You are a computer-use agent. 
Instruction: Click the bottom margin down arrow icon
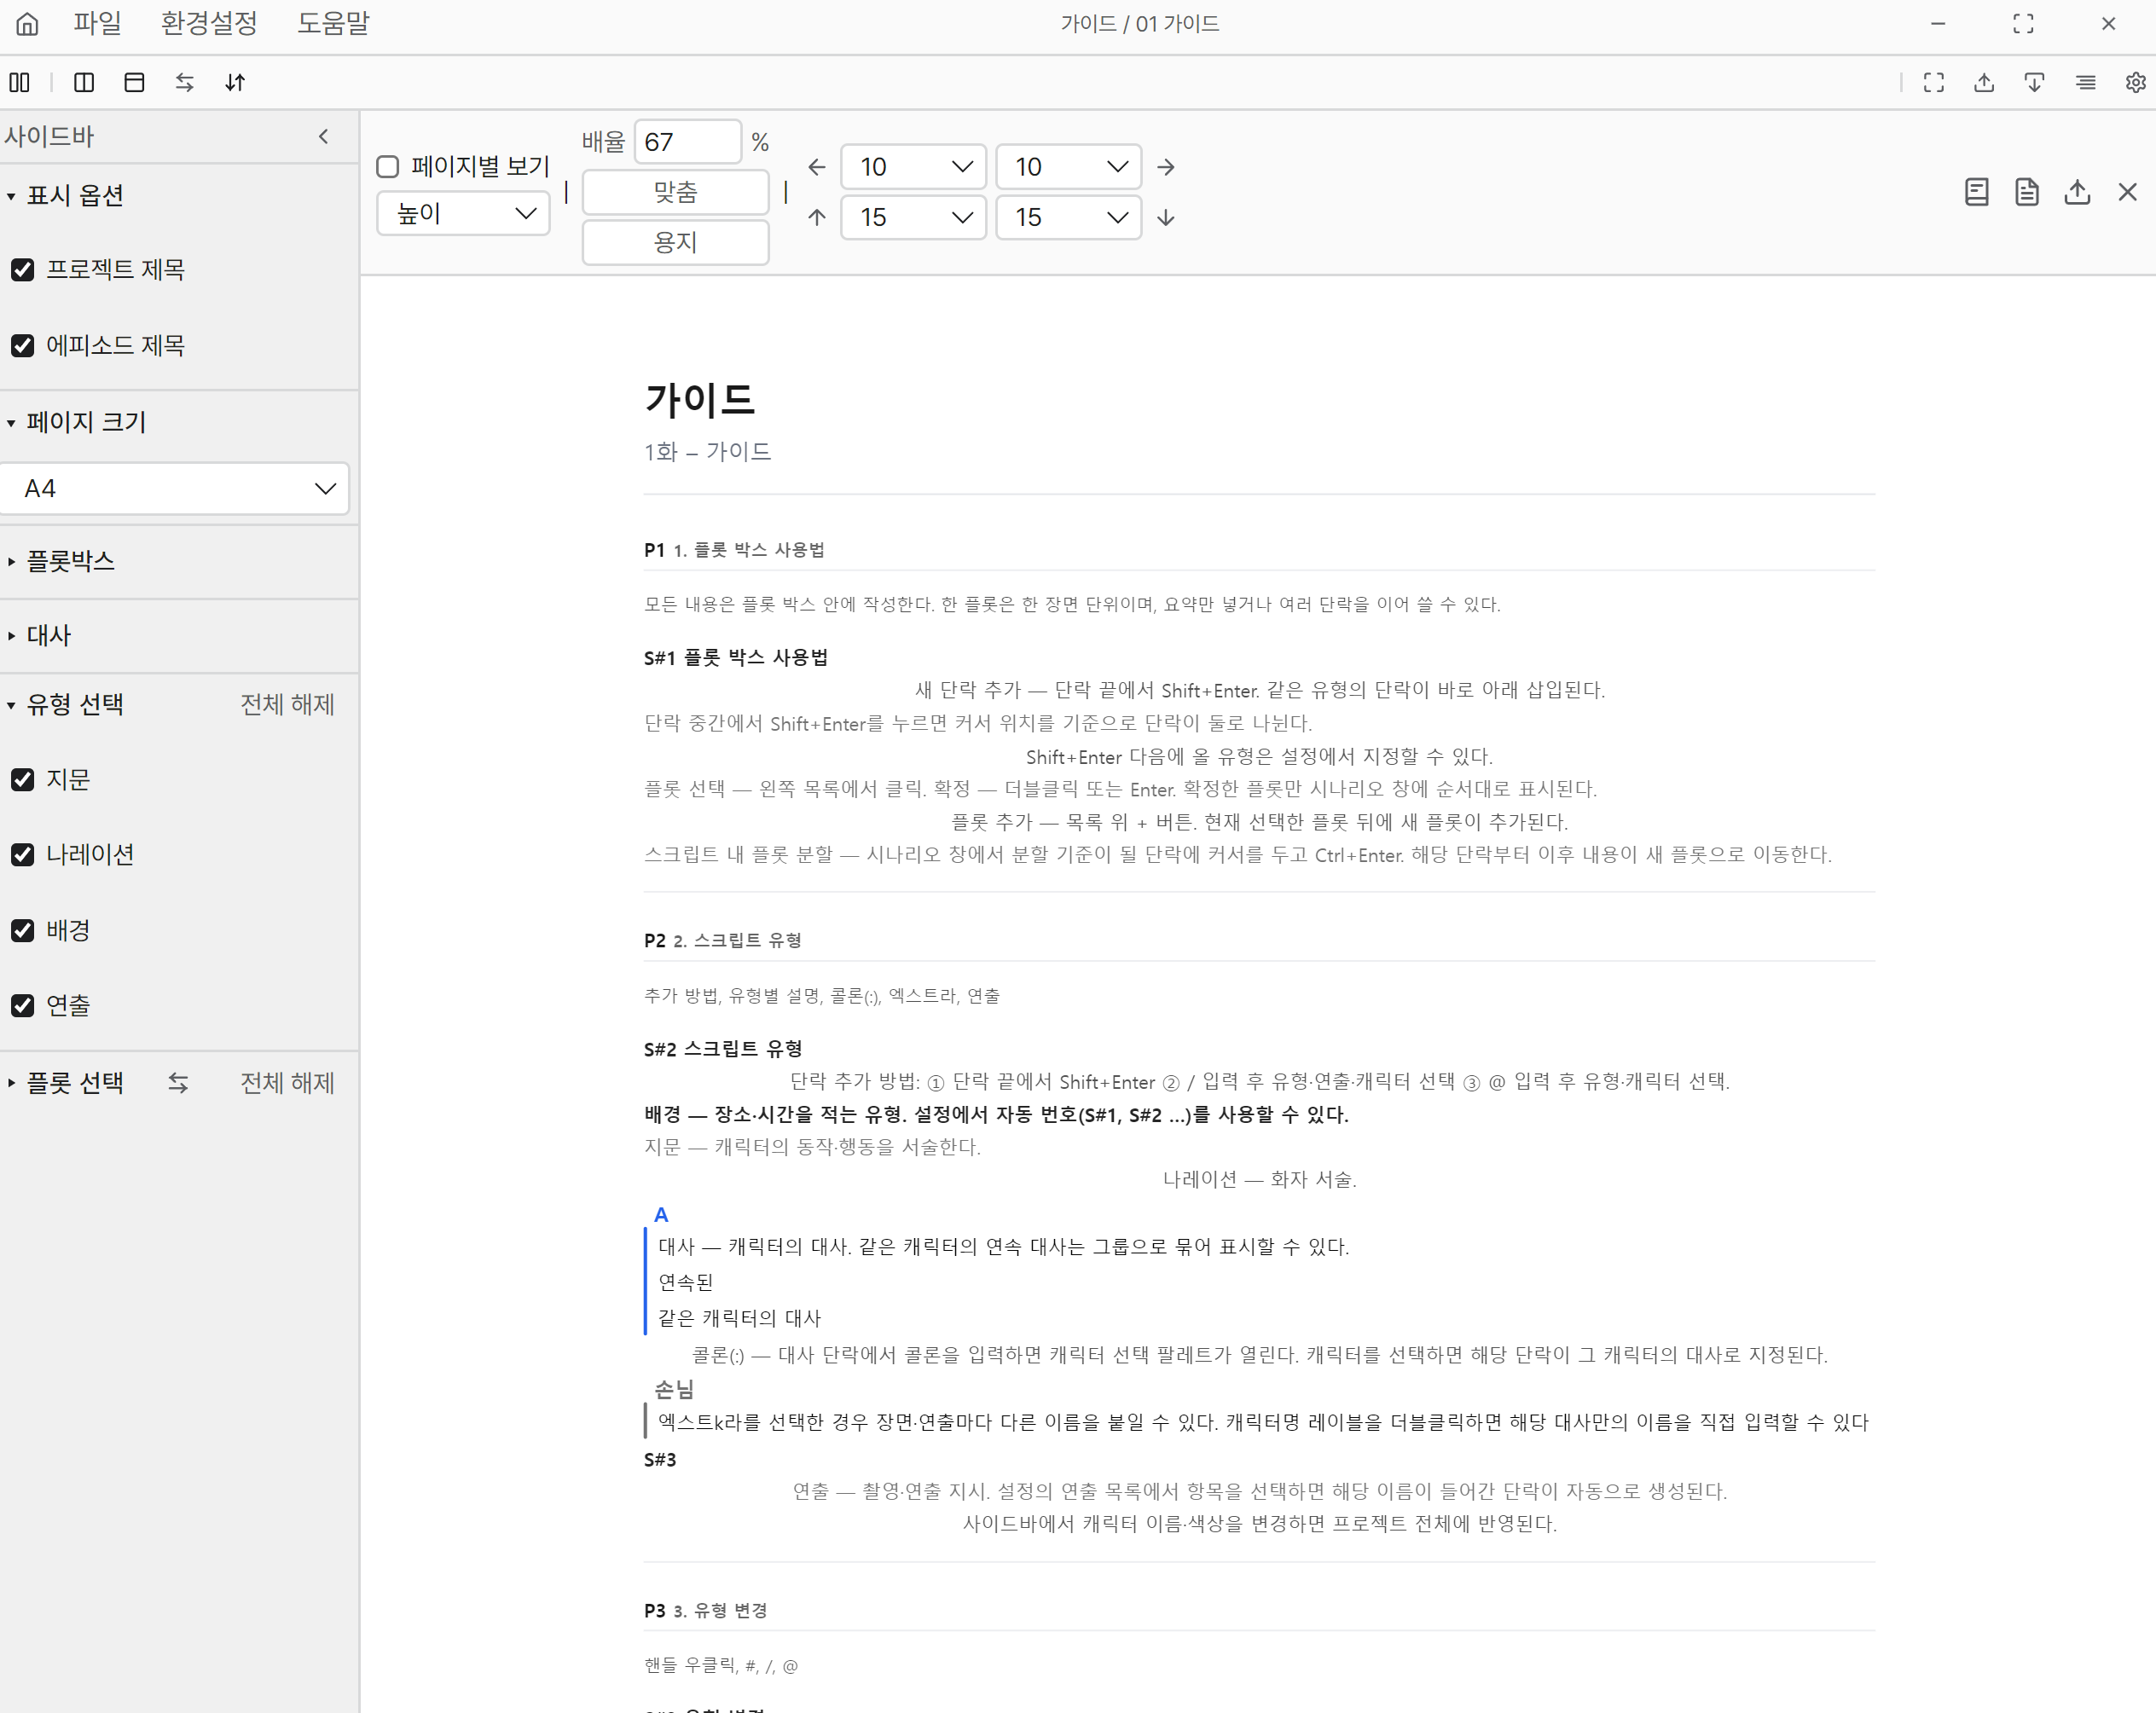coord(1166,217)
